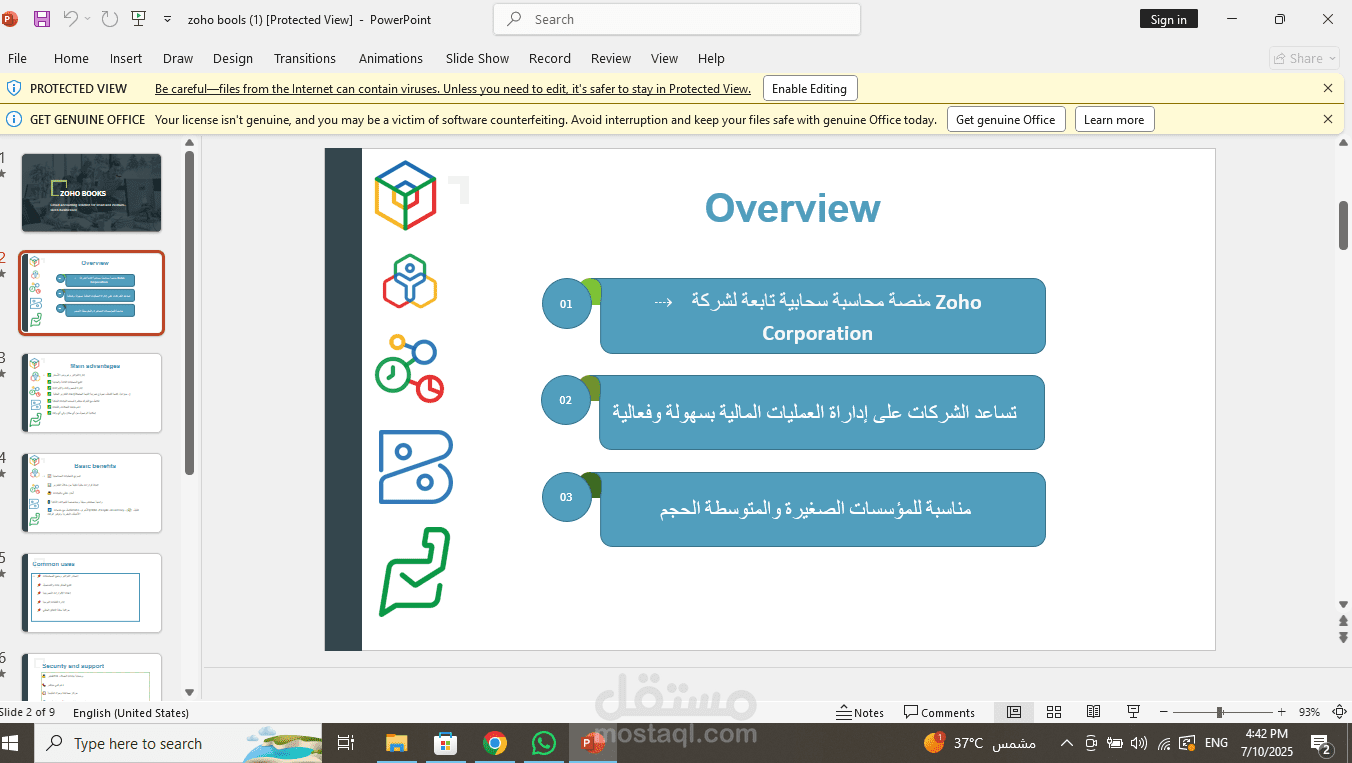Click the Redo icon

(109, 19)
